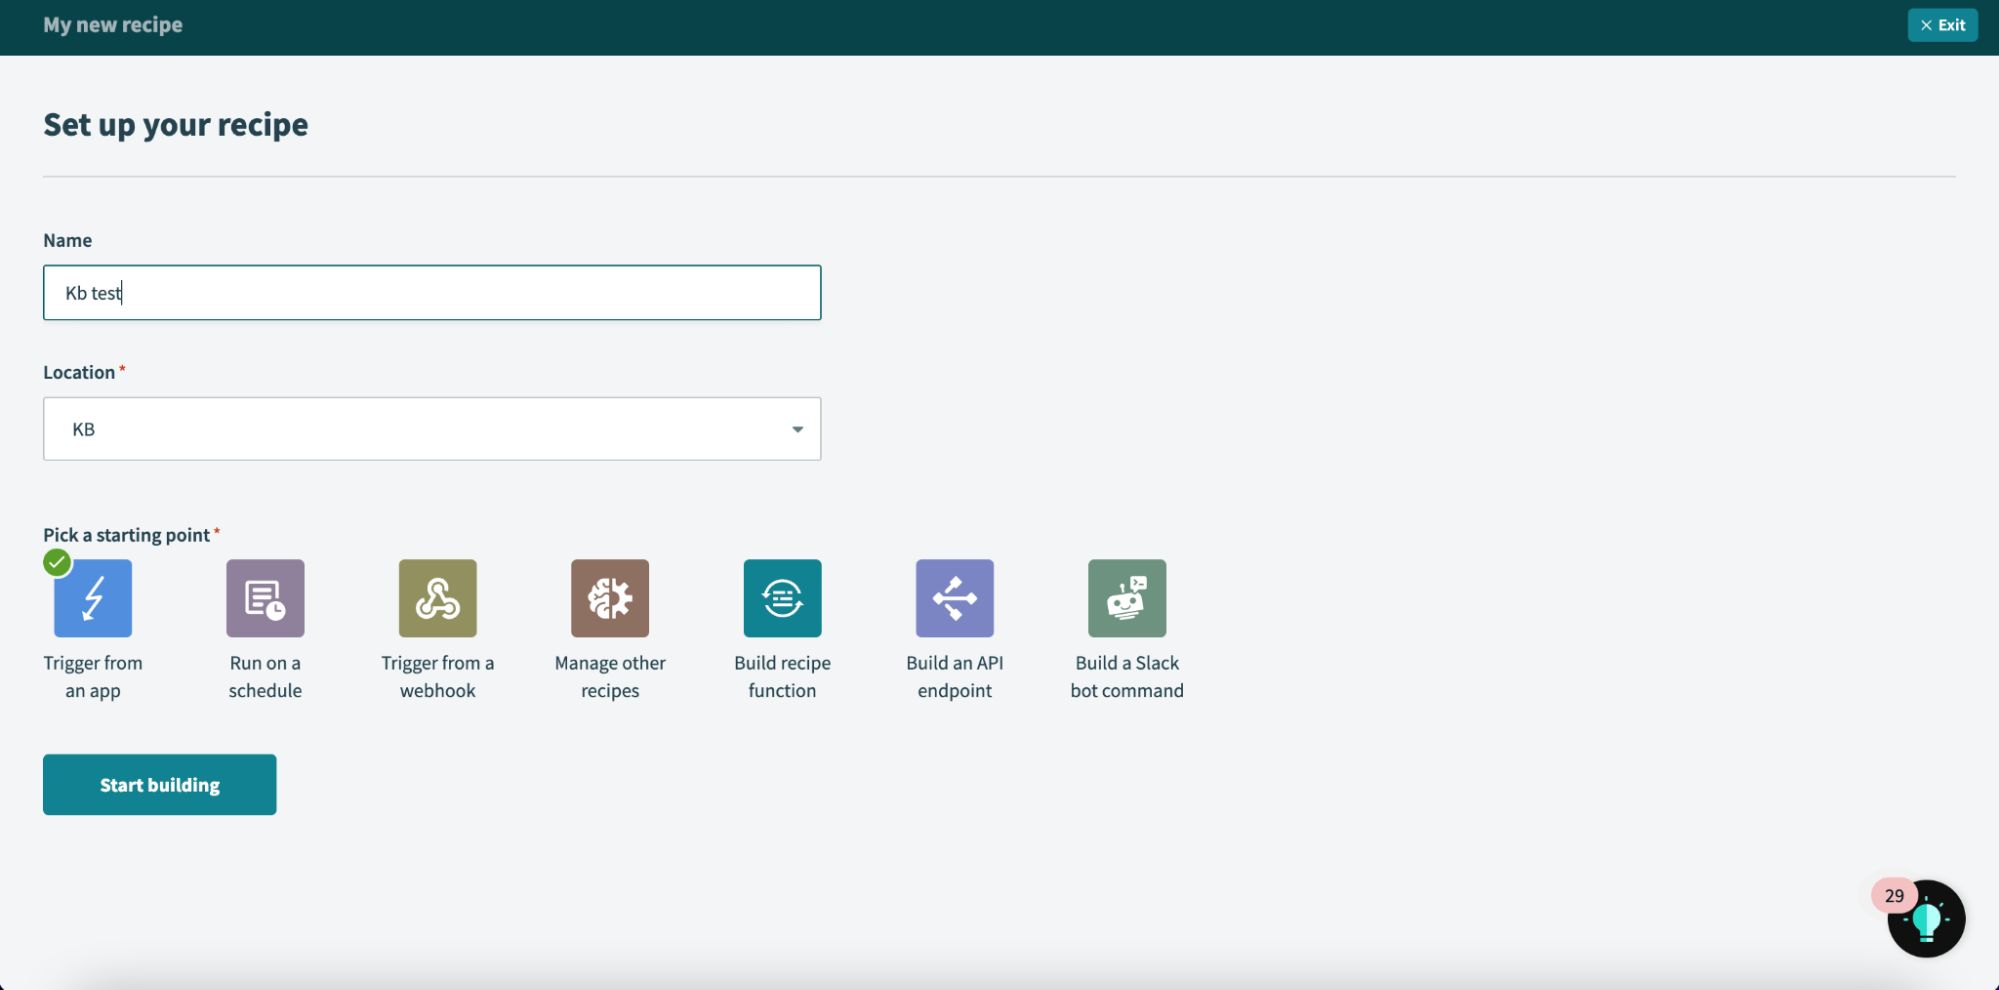The image size is (1999, 990).
Task: Select the Build an API endpoint icon
Action: click(x=955, y=598)
